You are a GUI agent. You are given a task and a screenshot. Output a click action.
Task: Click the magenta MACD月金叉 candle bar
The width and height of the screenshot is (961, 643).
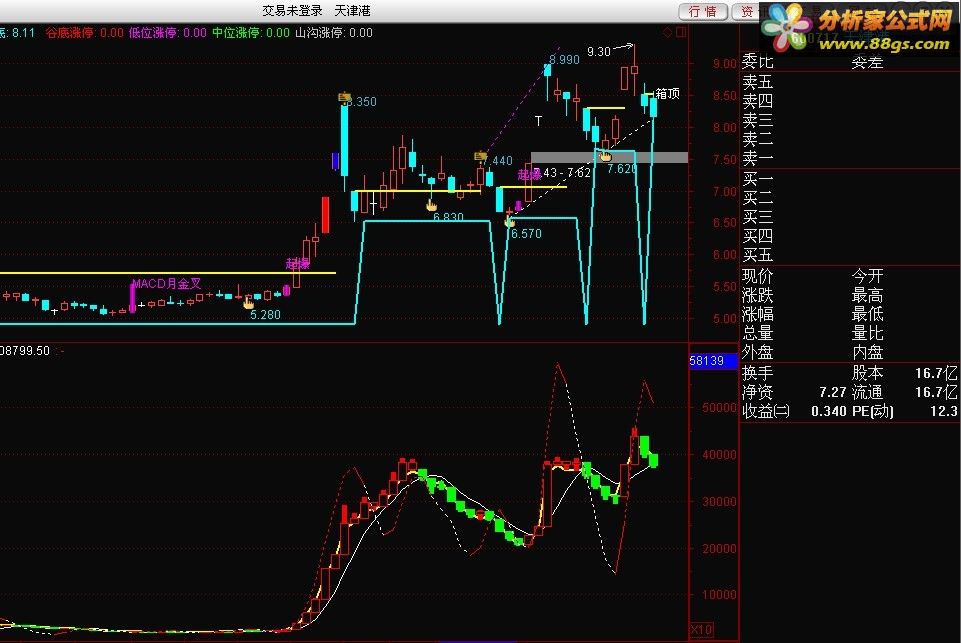[x=132, y=298]
